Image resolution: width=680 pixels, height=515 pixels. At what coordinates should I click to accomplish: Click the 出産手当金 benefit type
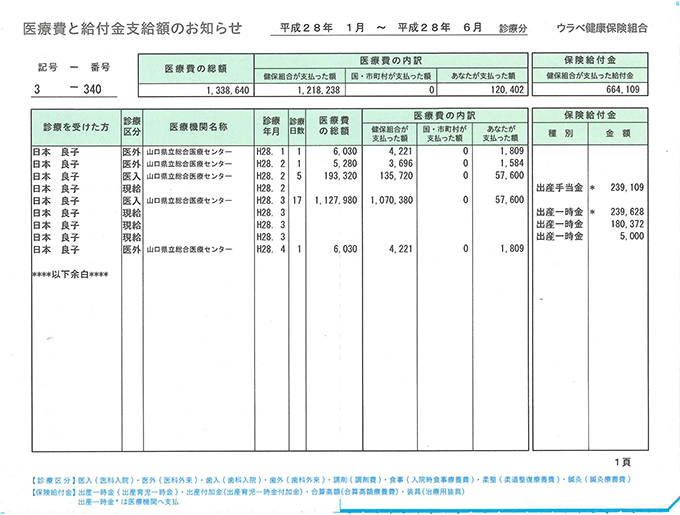pyautogui.click(x=559, y=188)
